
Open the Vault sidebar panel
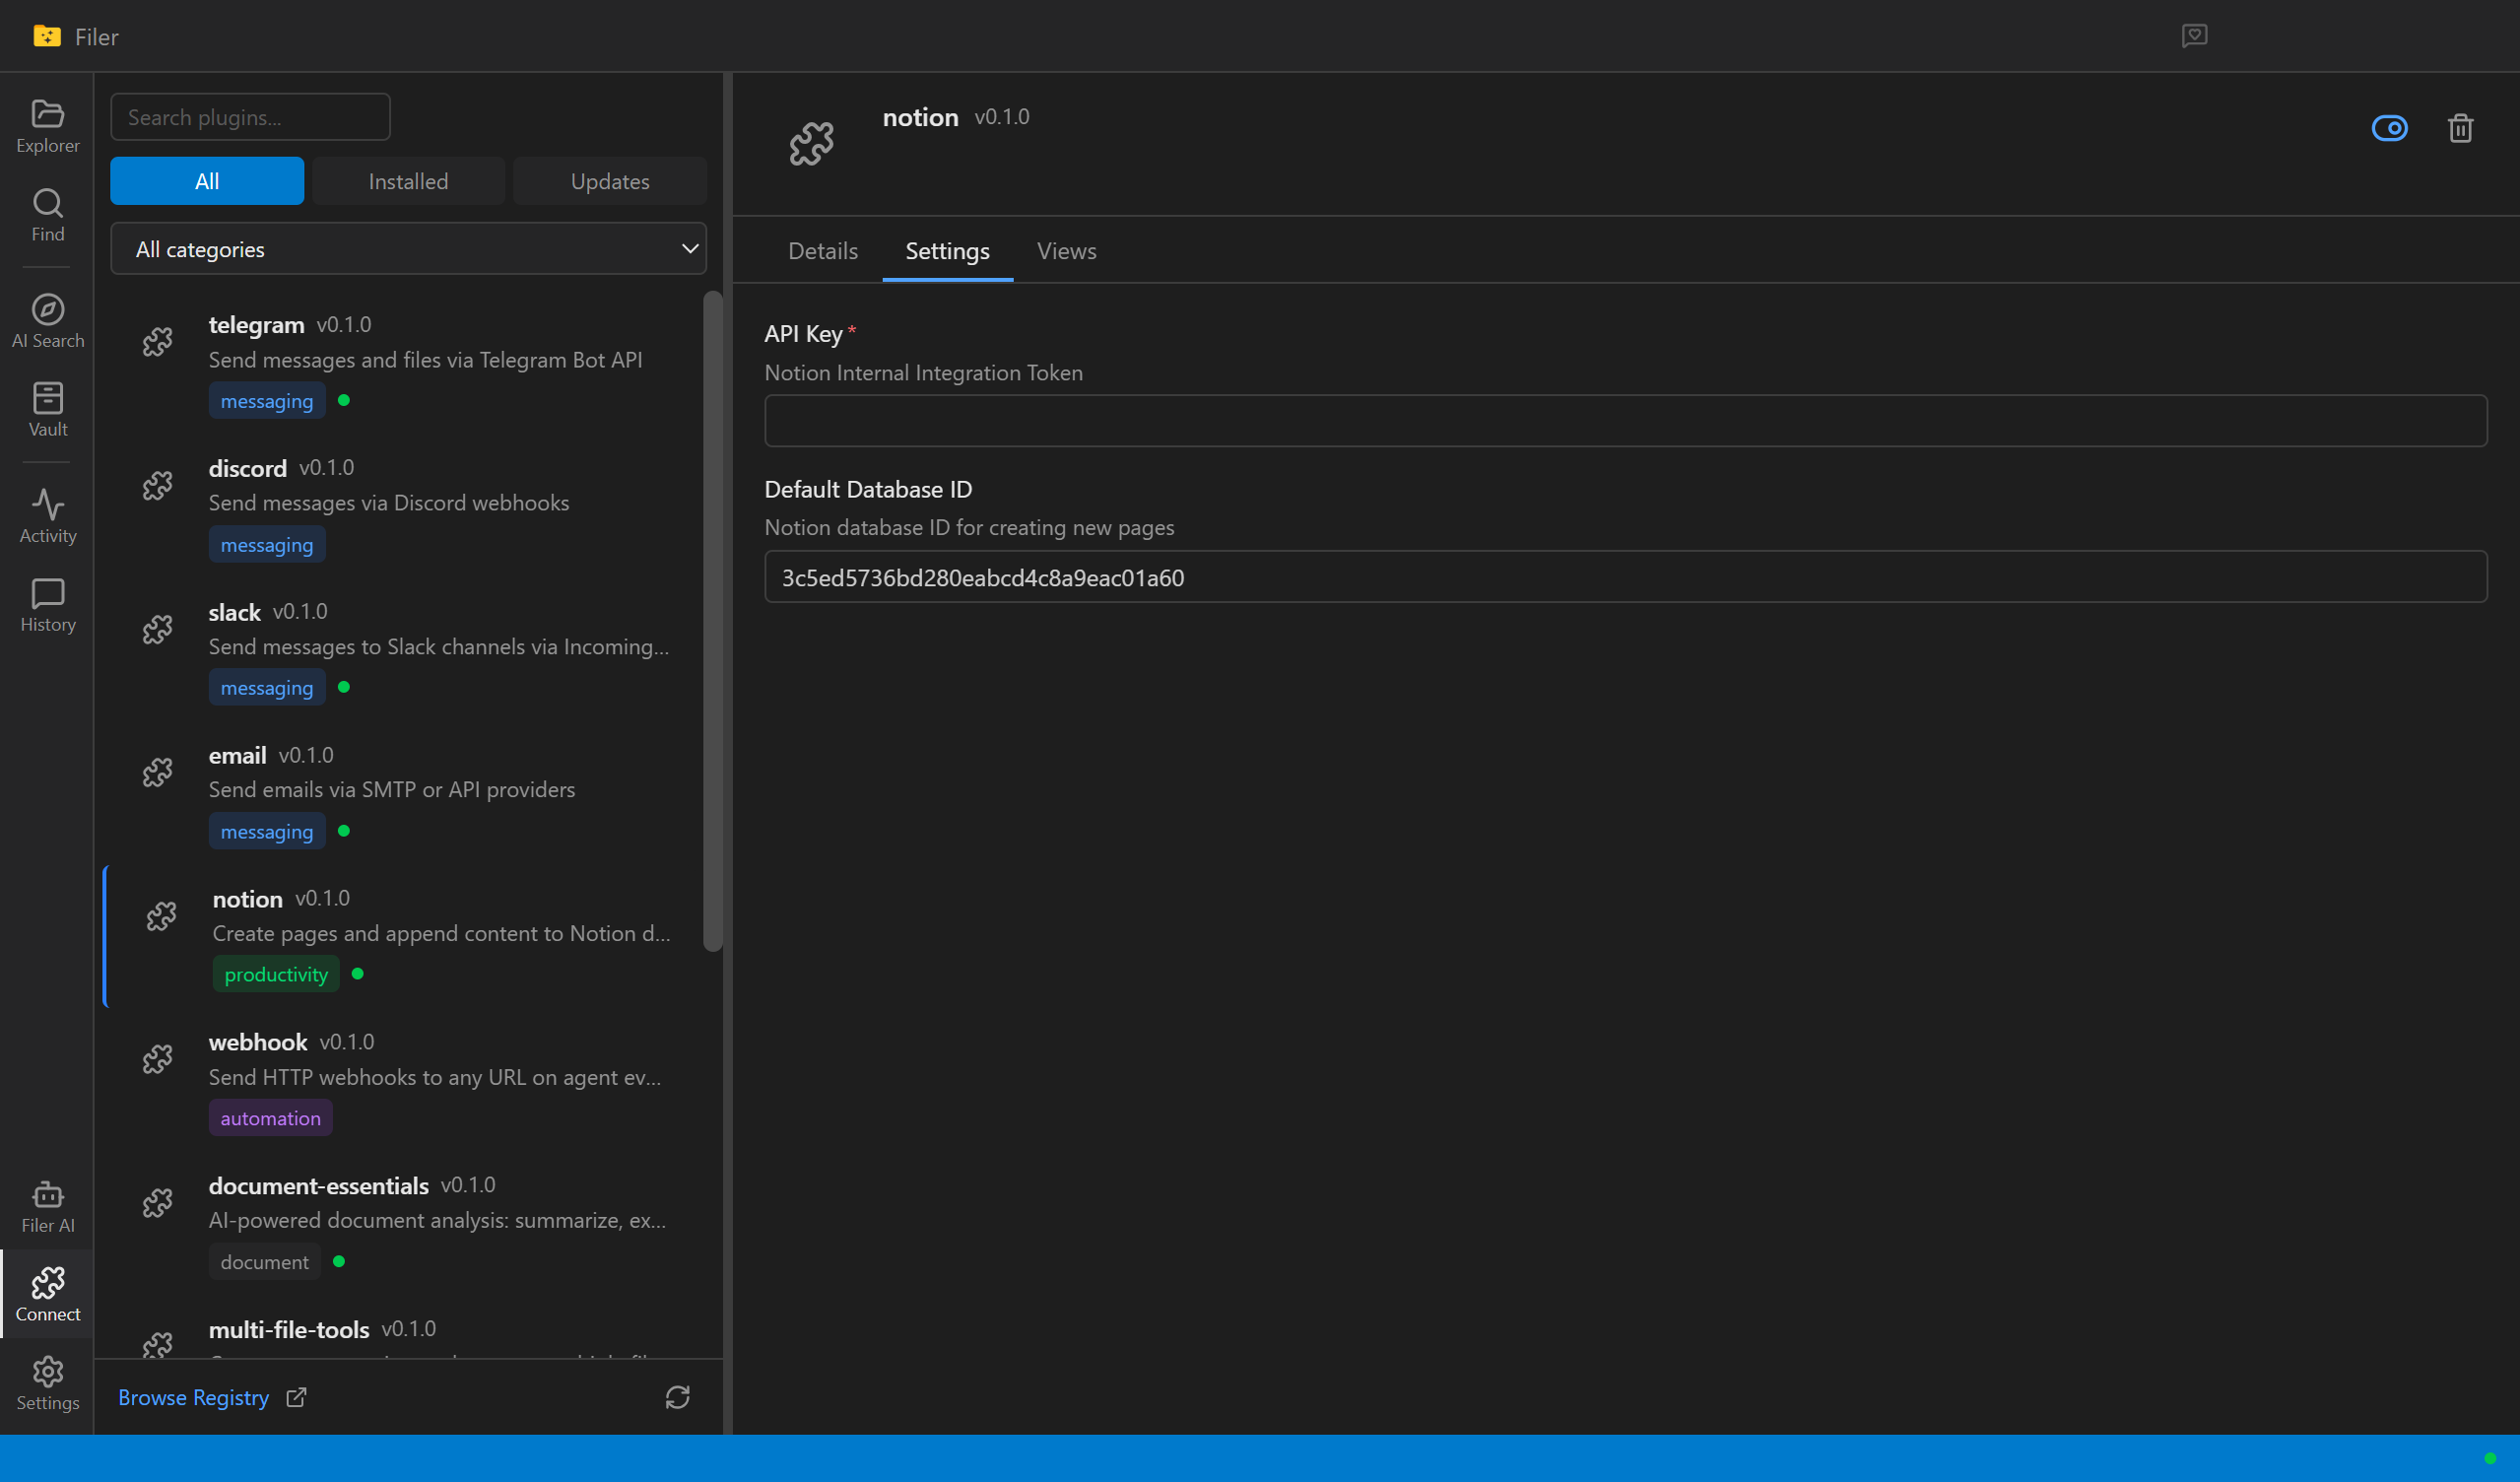coord(47,411)
